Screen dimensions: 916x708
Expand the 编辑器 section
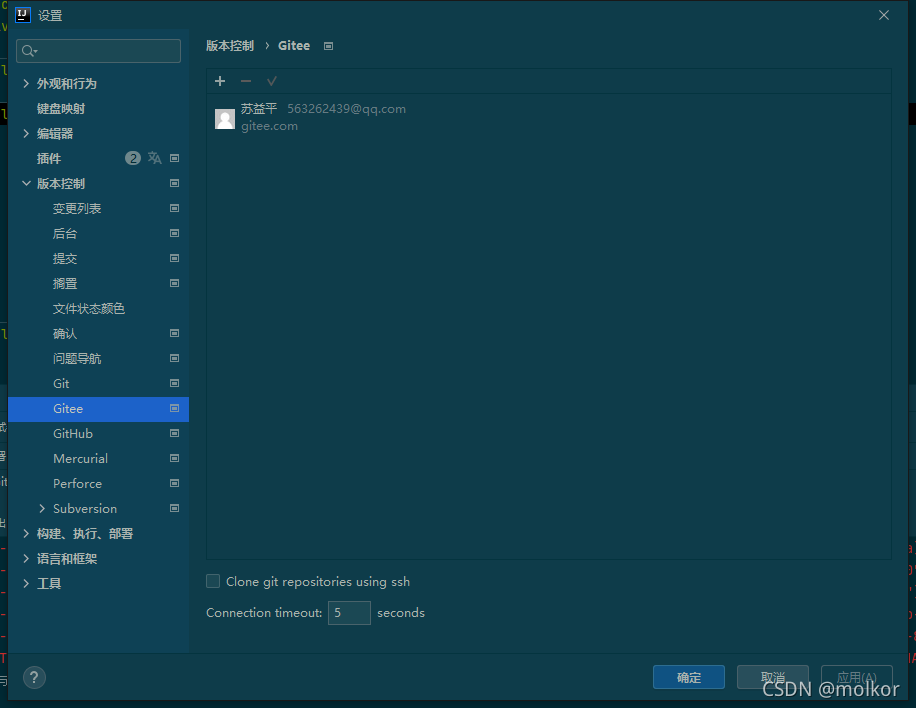[x=26, y=134]
